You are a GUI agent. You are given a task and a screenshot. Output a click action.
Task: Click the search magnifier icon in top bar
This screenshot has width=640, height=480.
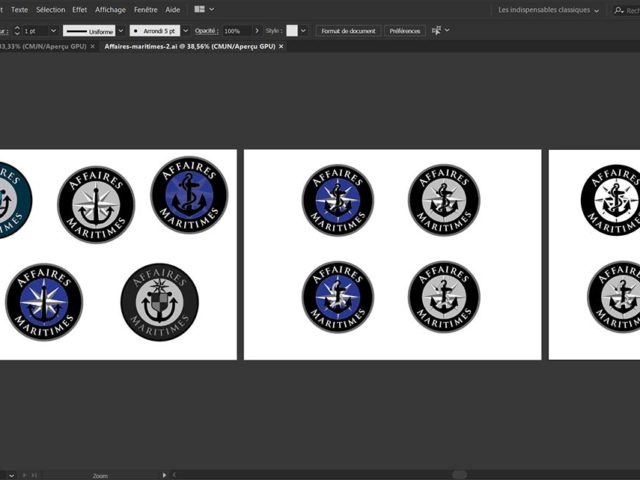[619, 10]
